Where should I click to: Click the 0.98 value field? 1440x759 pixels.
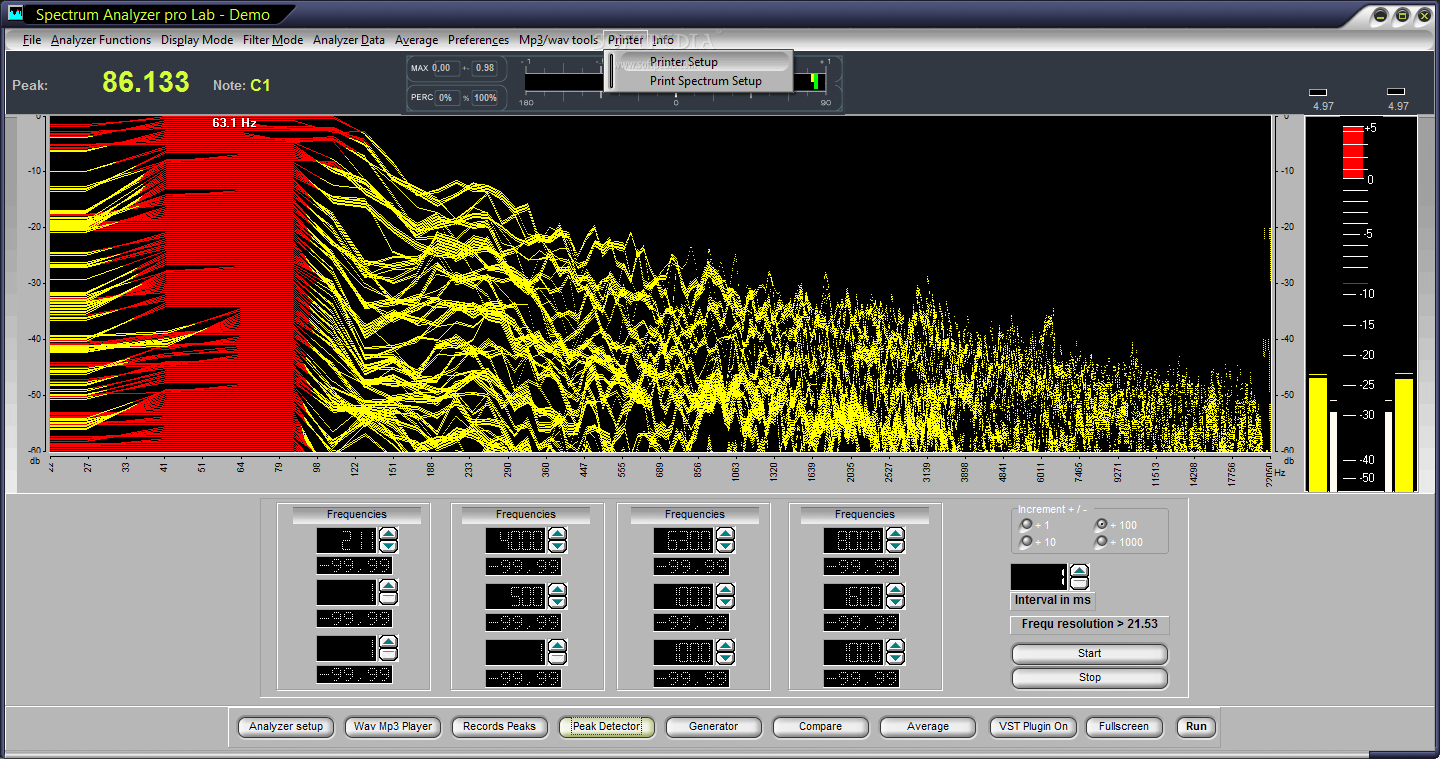[485, 68]
